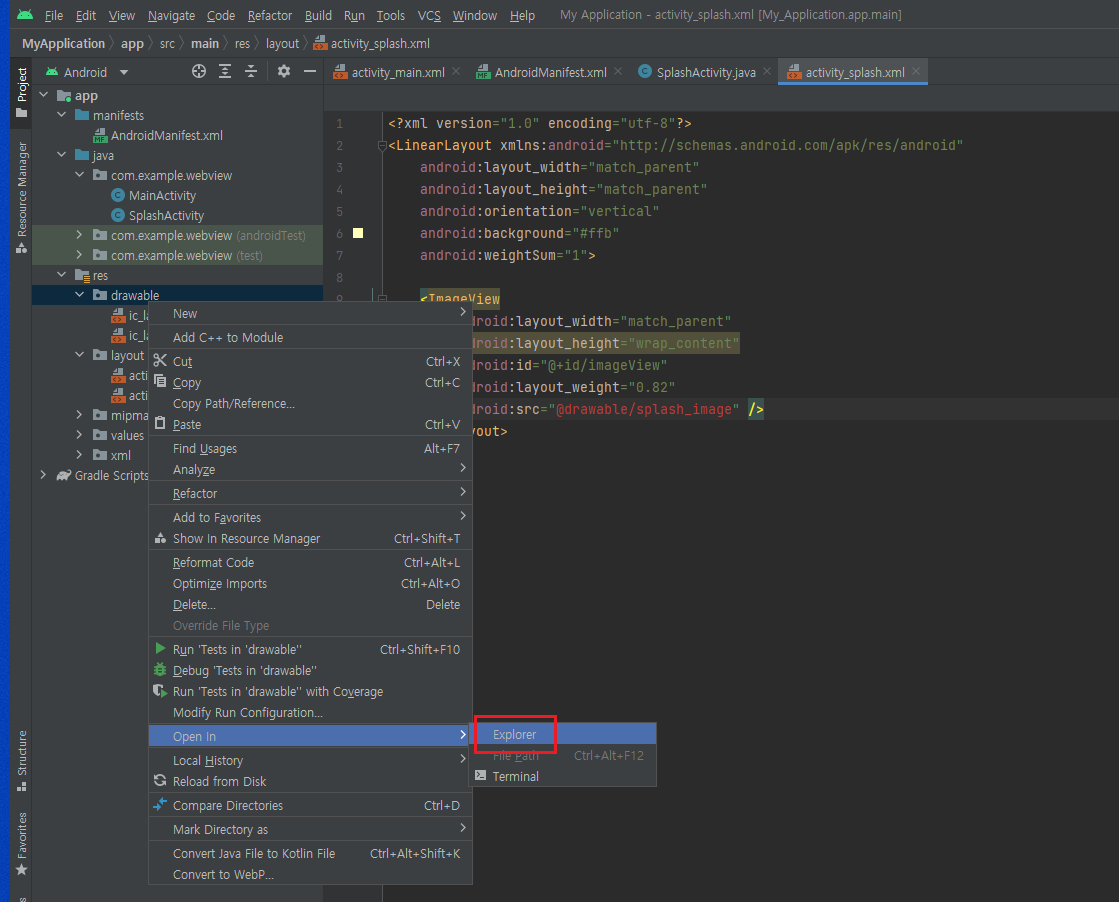Expand the Gradle Scripts node

44,475
